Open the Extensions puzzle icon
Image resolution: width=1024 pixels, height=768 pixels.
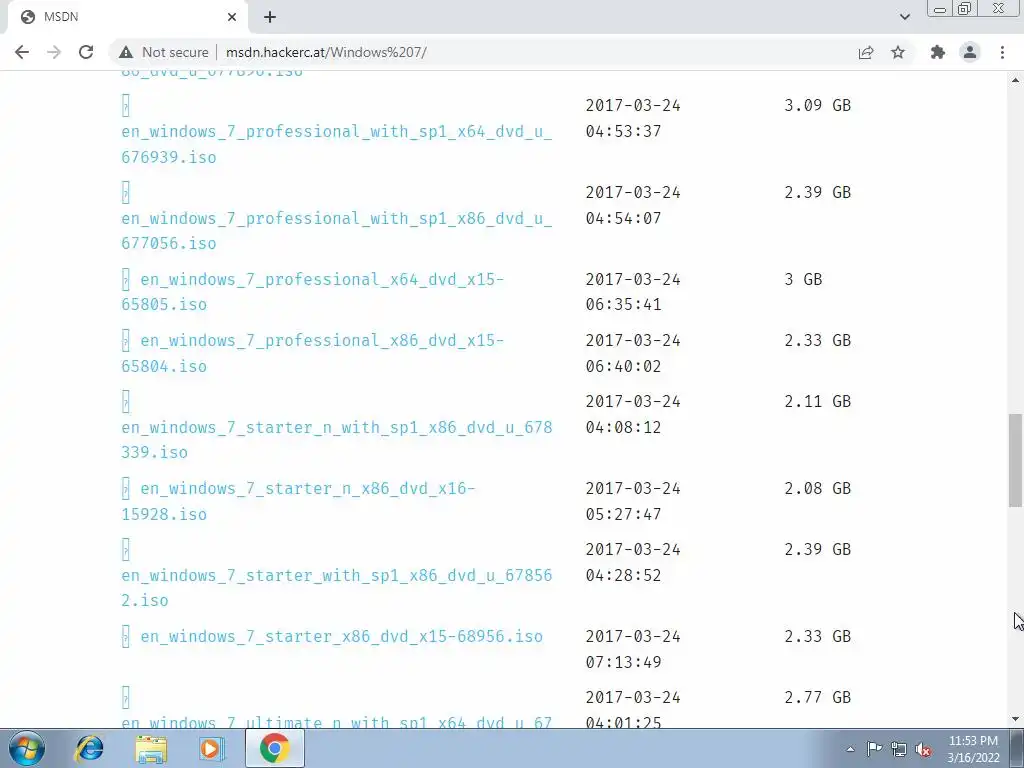pos(938,52)
